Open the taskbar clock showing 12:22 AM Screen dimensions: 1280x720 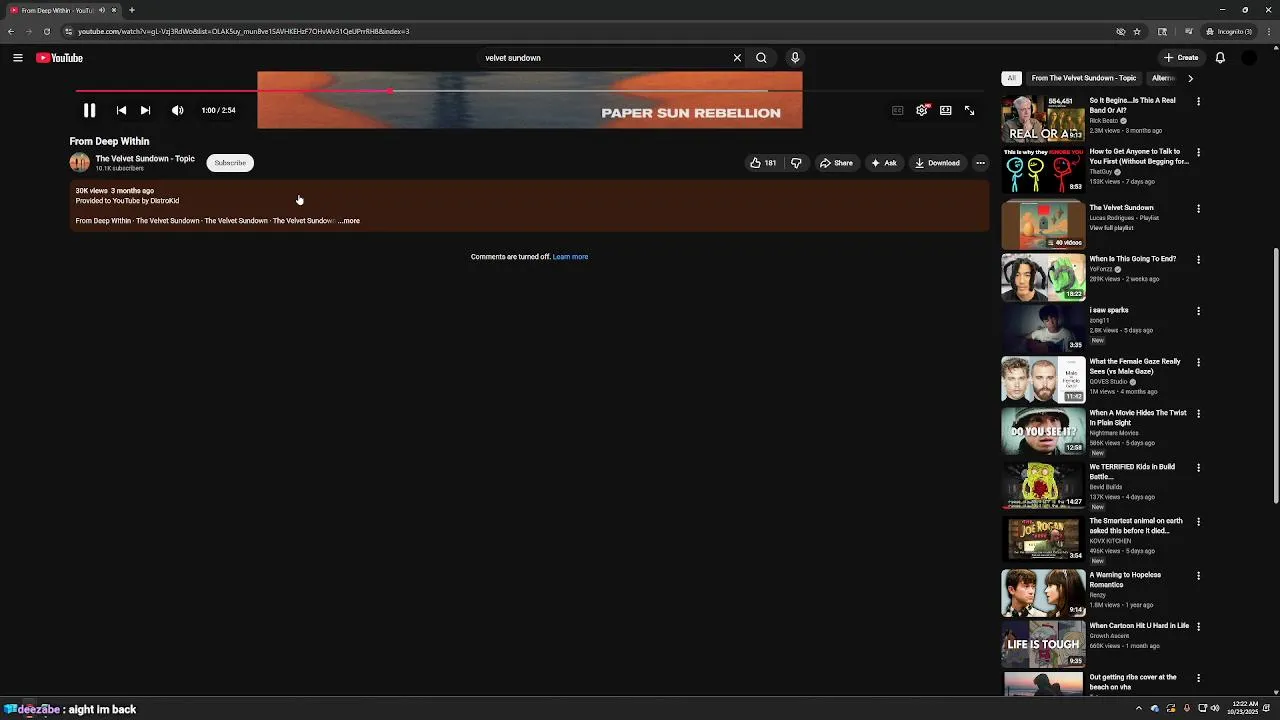pos(1245,709)
